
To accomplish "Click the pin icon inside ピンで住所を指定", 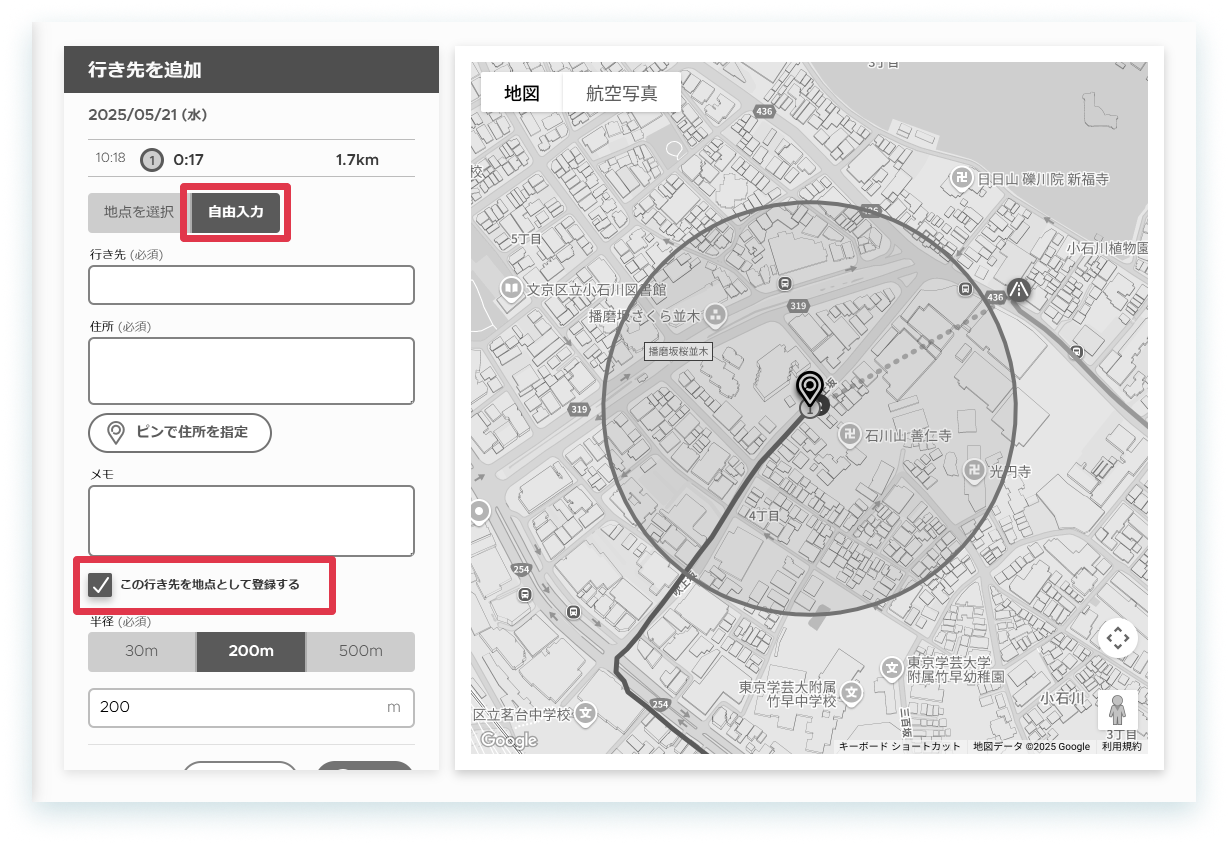I will pos(116,432).
